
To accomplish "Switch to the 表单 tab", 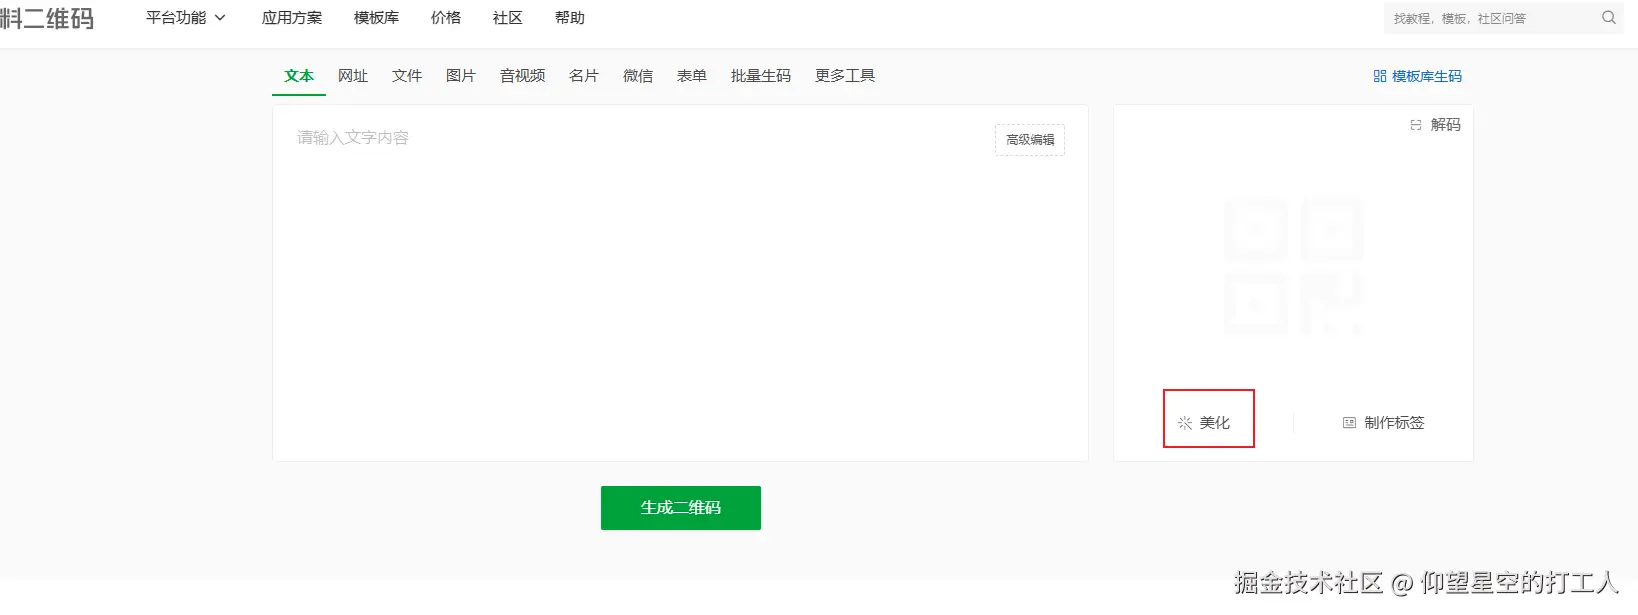I will (692, 76).
